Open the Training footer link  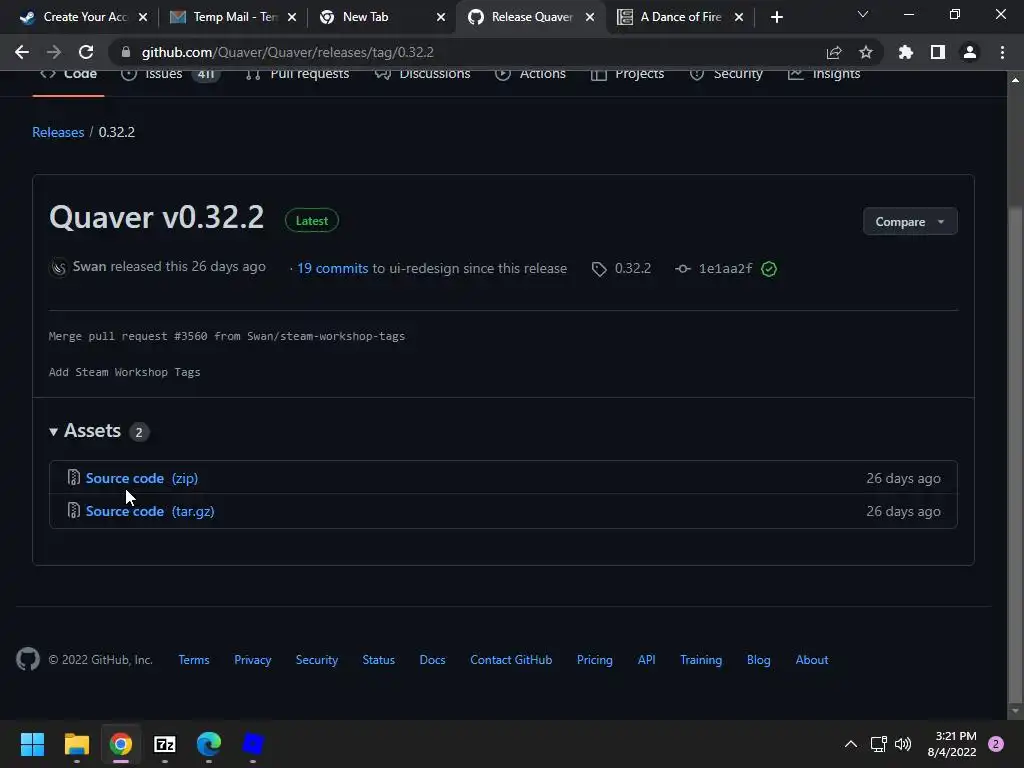tap(701, 660)
